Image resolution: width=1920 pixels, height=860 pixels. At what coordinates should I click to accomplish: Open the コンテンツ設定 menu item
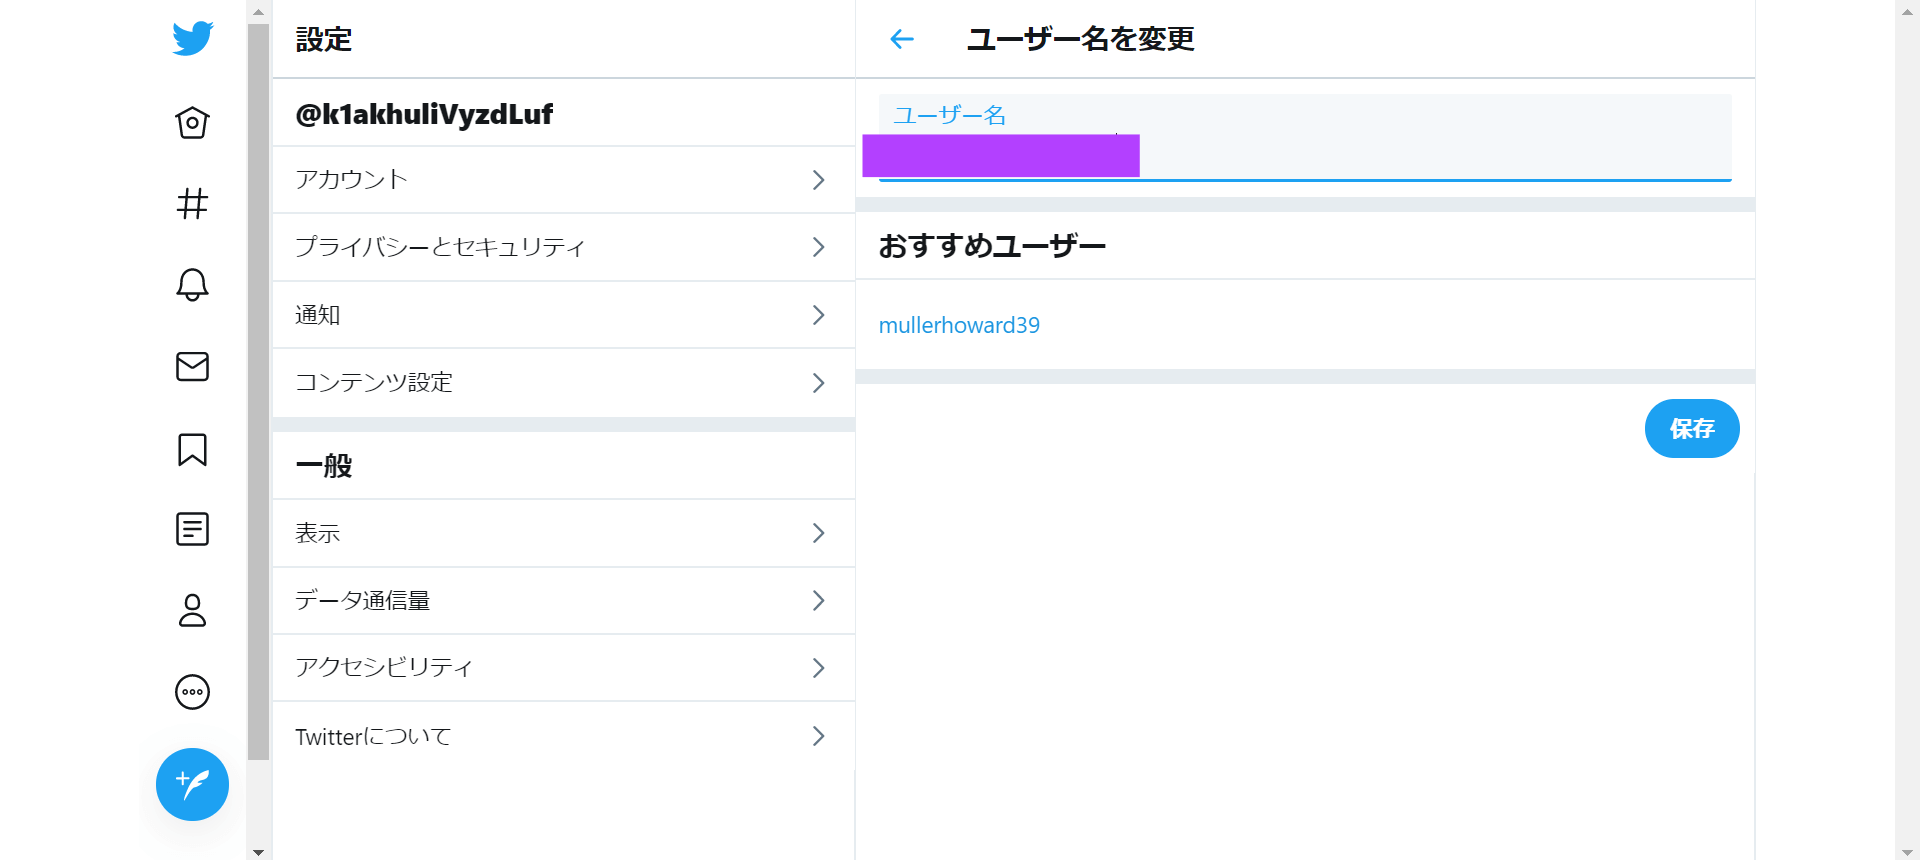click(564, 383)
